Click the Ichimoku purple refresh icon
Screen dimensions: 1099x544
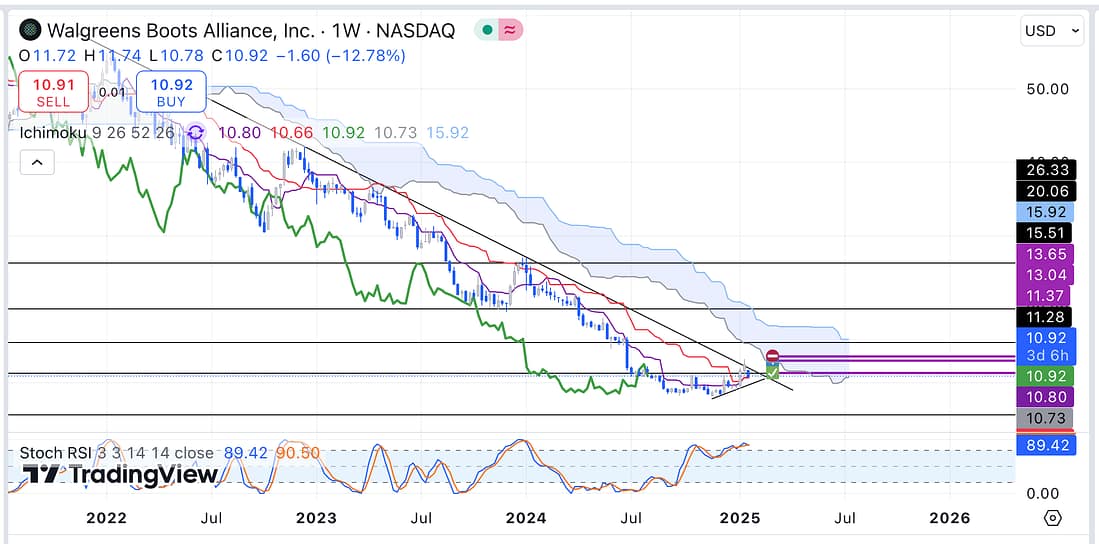pos(196,132)
